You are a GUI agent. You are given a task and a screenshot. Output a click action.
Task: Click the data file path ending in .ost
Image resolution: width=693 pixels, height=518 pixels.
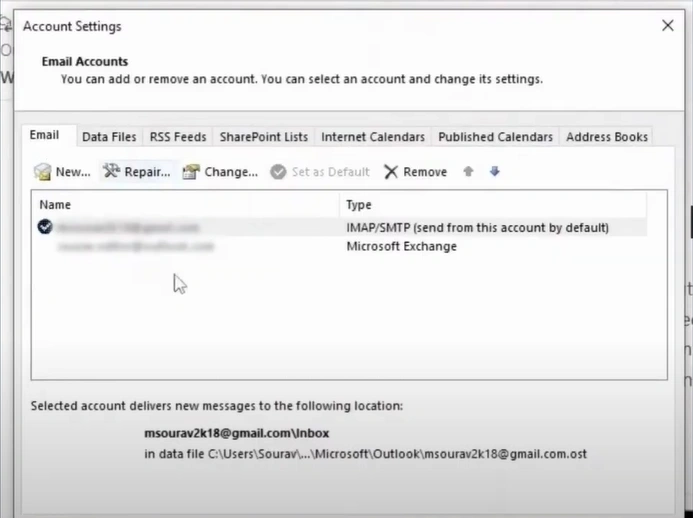pyautogui.click(x=366, y=454)
